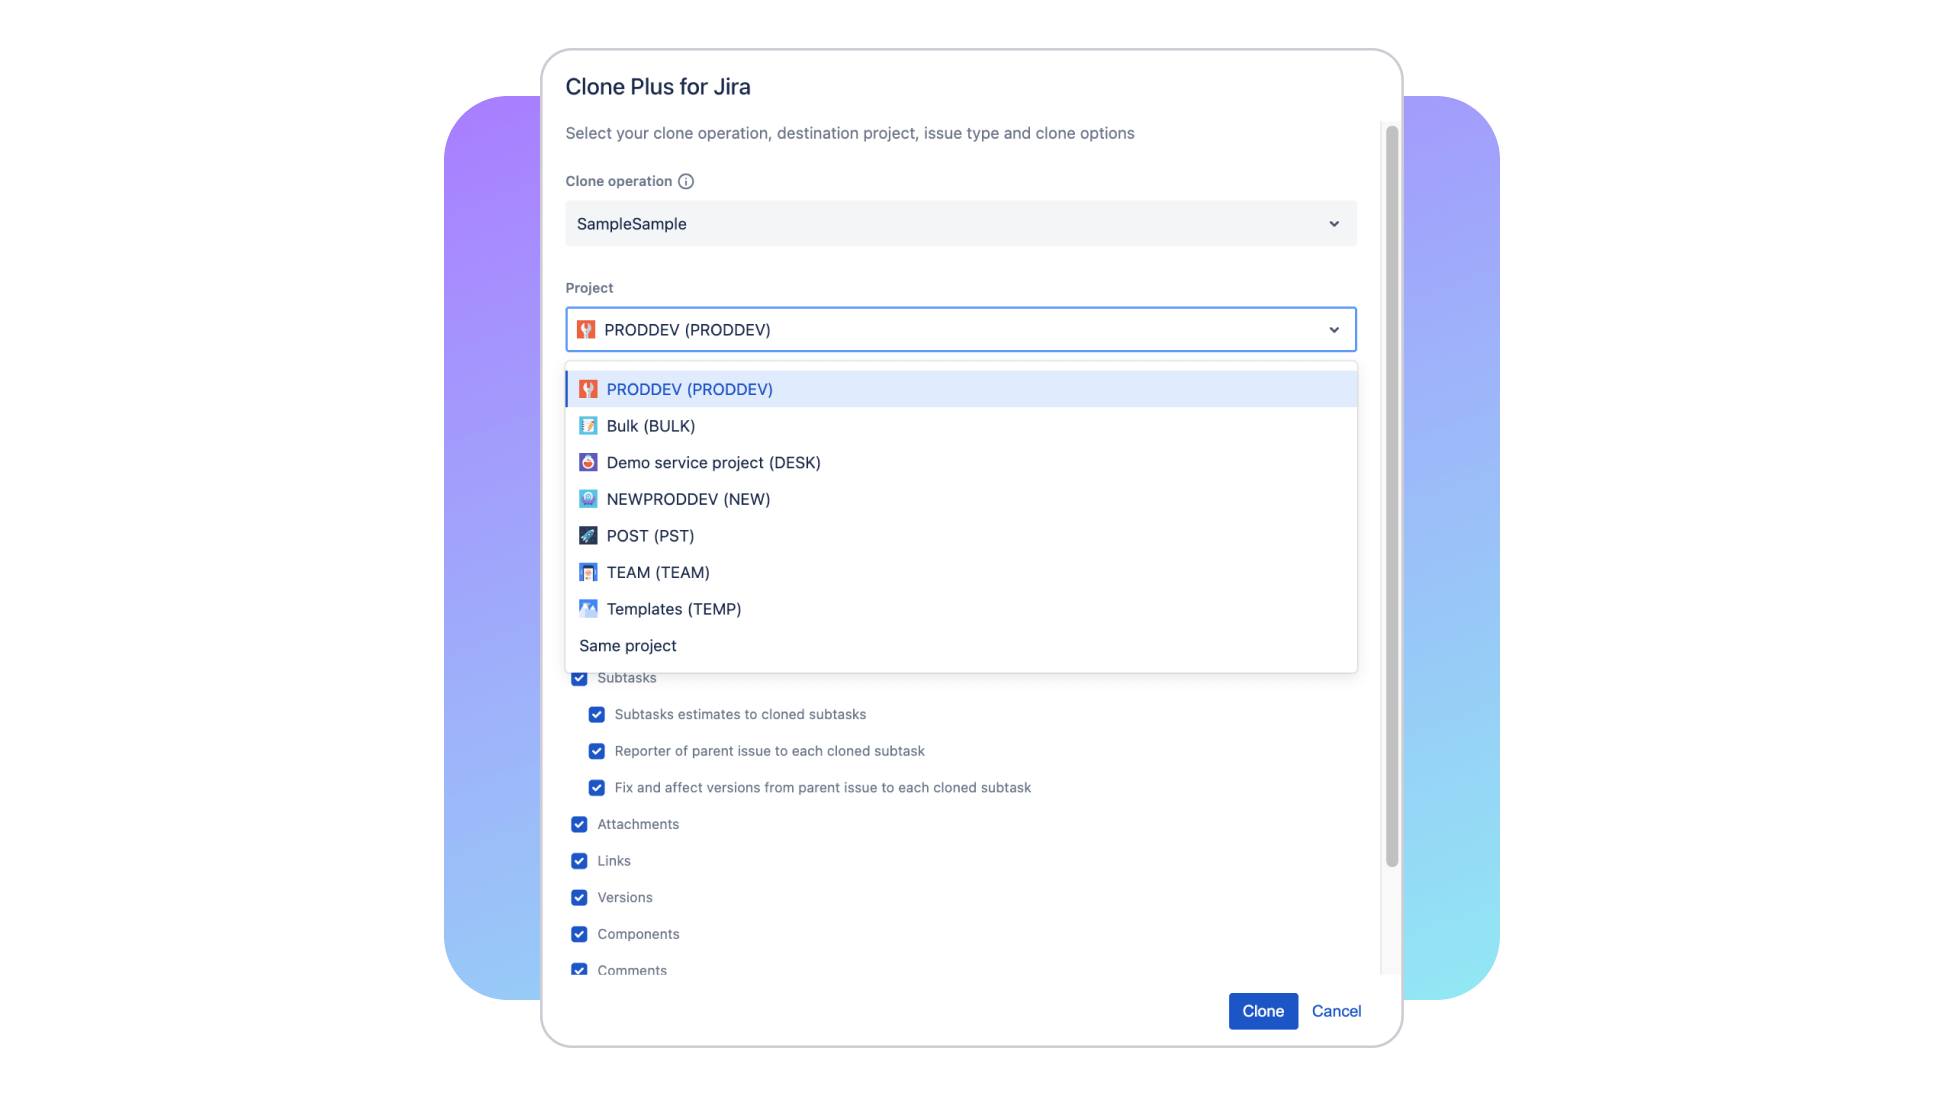Click the Bulk project avatar icon
Screen dimensions: 1944x1096
tap(588, 426)
